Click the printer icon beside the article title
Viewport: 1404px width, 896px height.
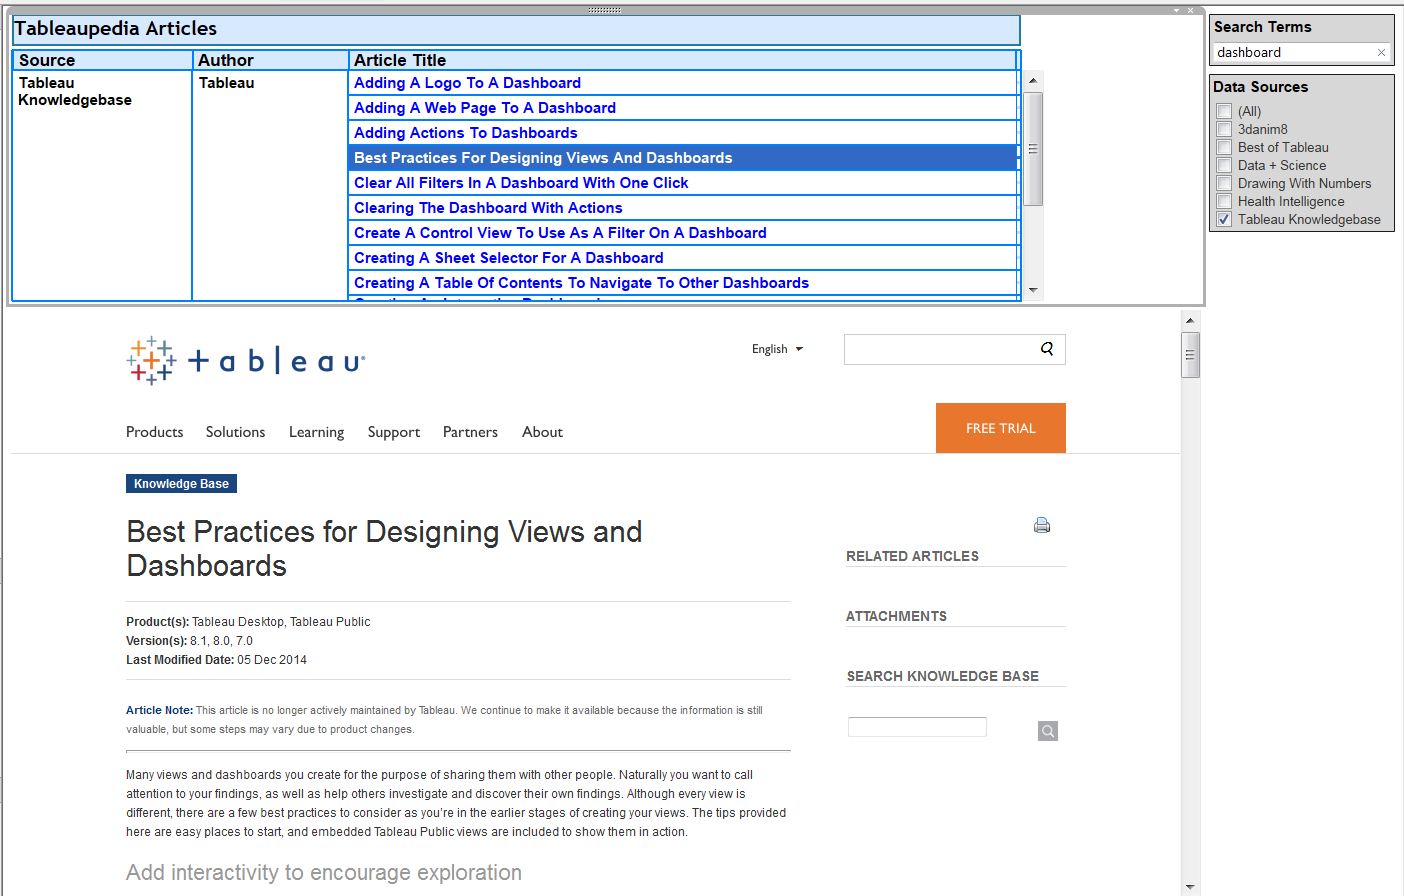point(1042,525)
